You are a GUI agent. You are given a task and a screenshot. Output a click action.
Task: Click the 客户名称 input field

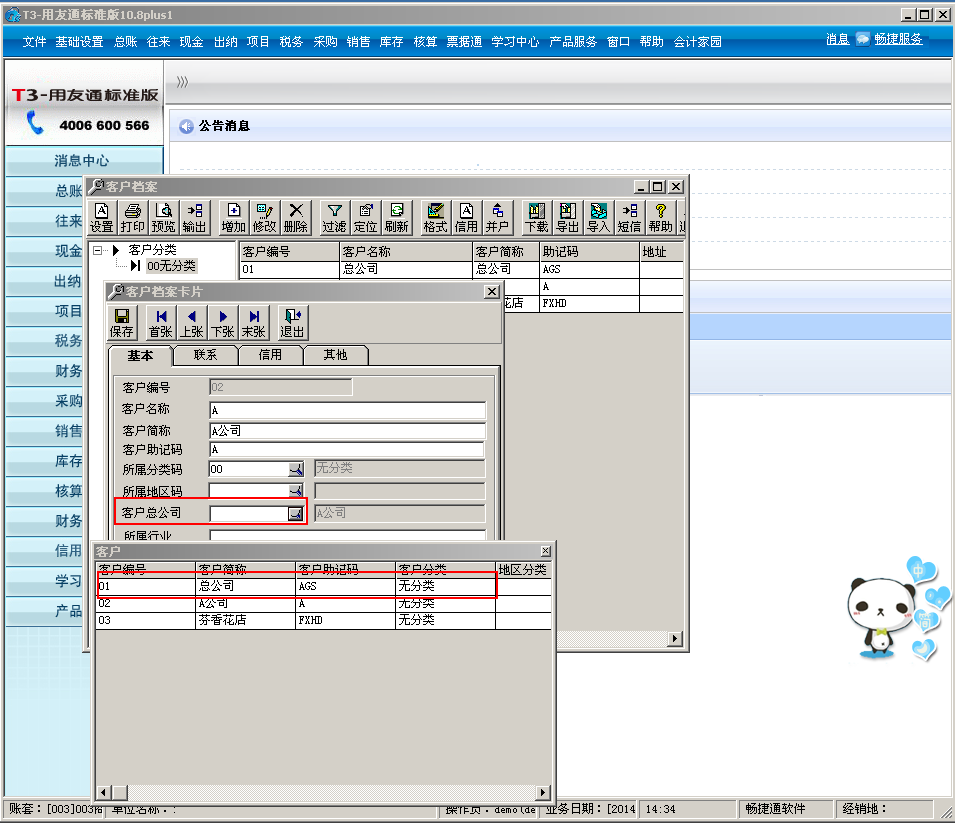[x=347, y=410]
